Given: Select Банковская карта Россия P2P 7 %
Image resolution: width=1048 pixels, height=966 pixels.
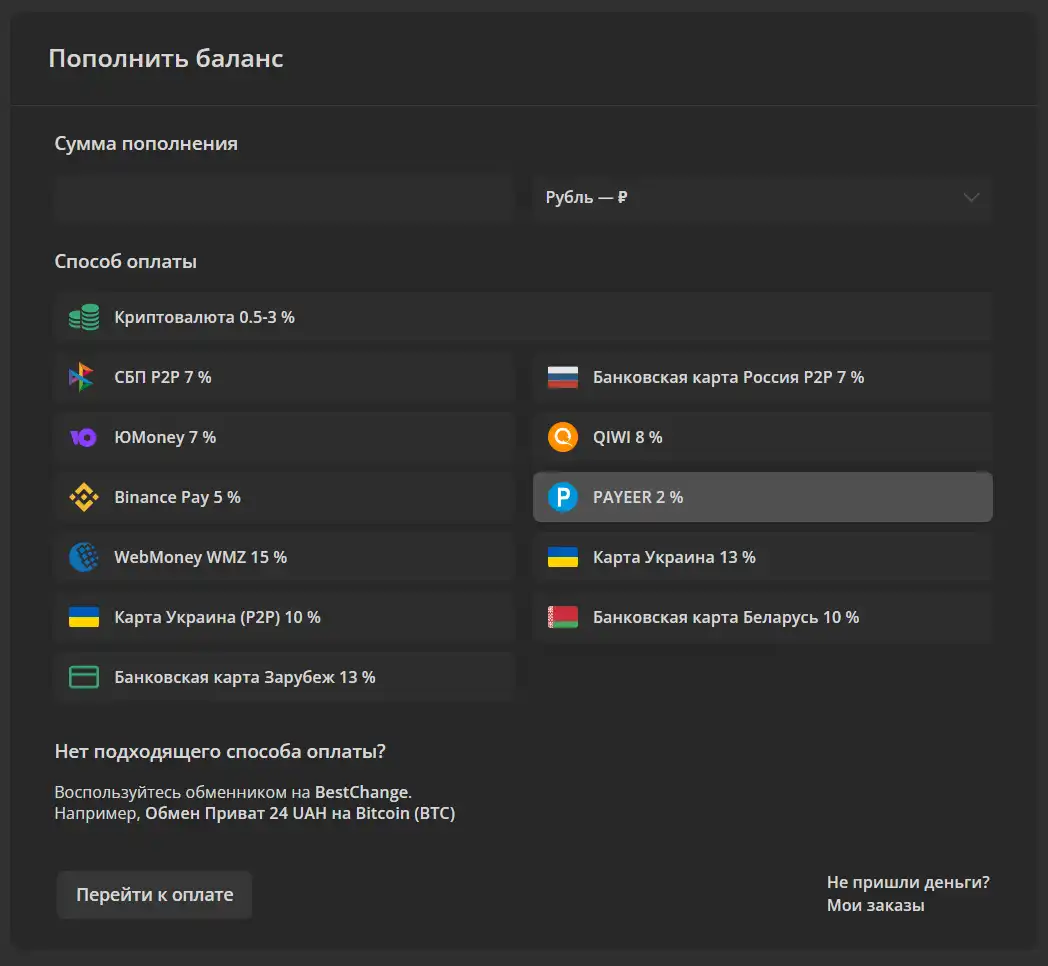Looking at the screenshot, I should 763,377.
